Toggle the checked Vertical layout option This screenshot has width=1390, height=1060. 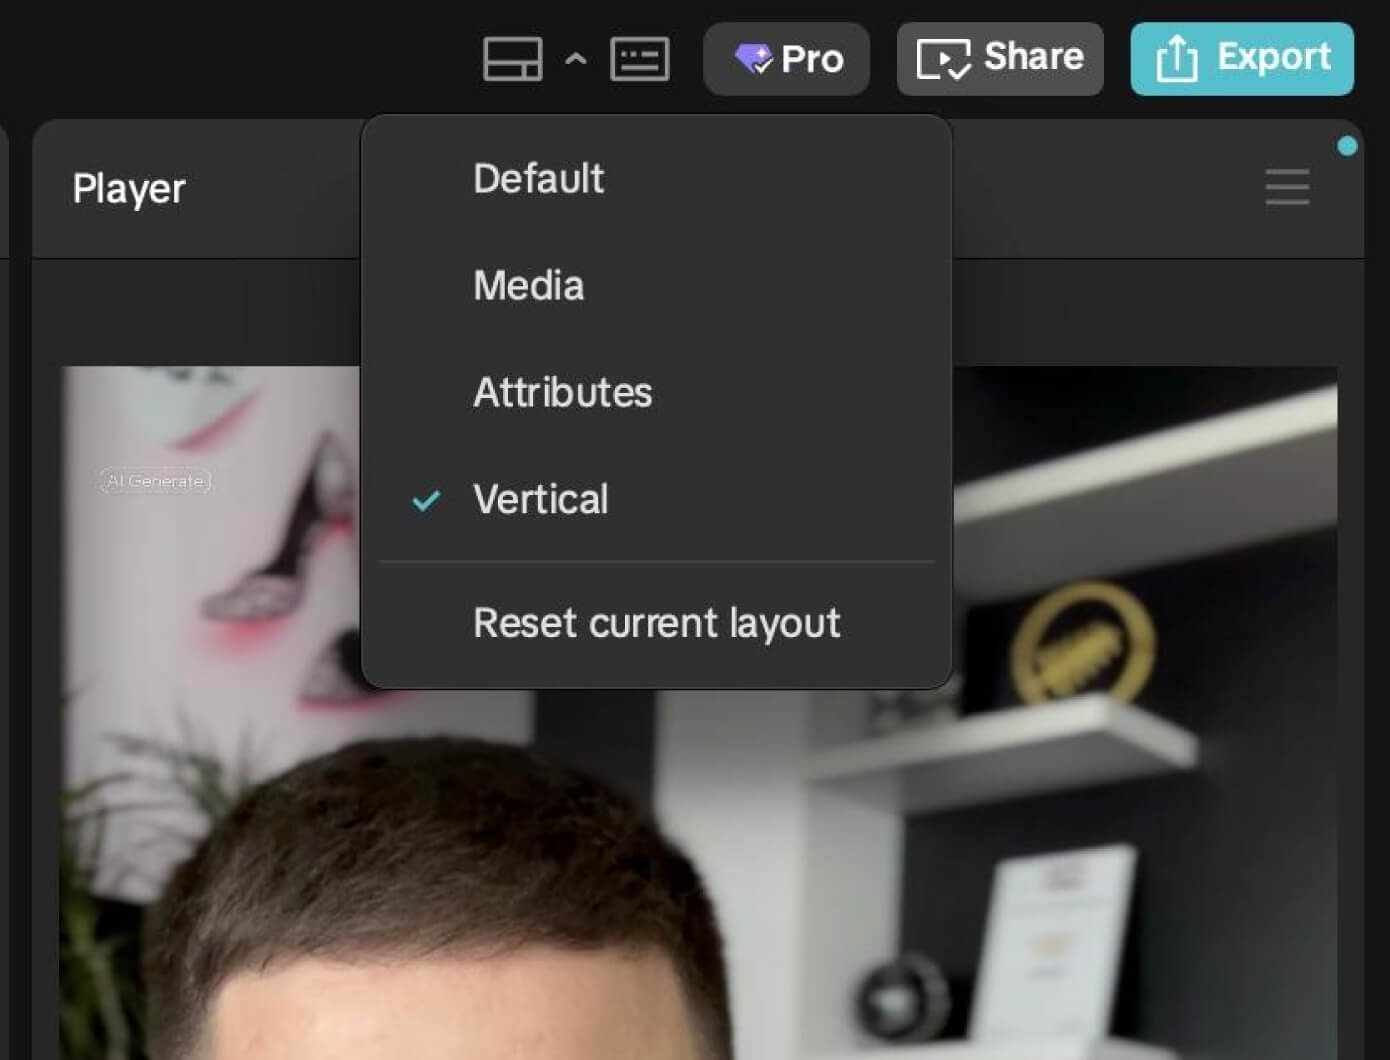(540, 500)
